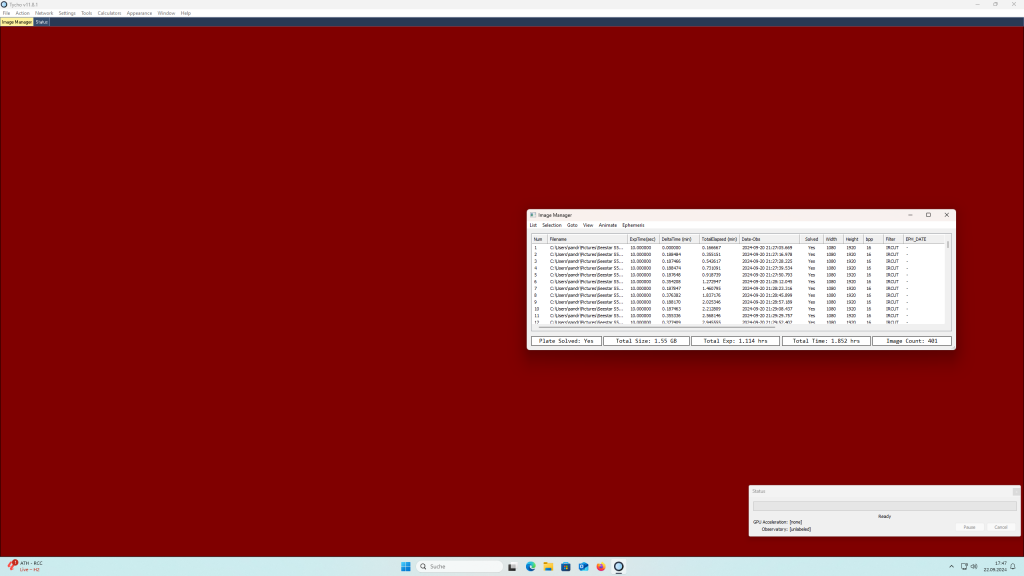Screen dimensions: 1024x576
Task: Open the Windows Start menu
Action: click(406, 566)
